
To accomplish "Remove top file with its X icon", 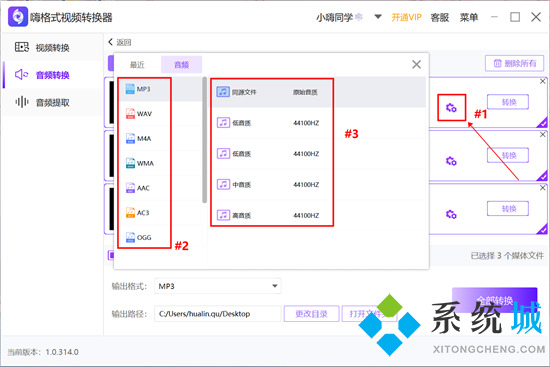I will (543, 81).
